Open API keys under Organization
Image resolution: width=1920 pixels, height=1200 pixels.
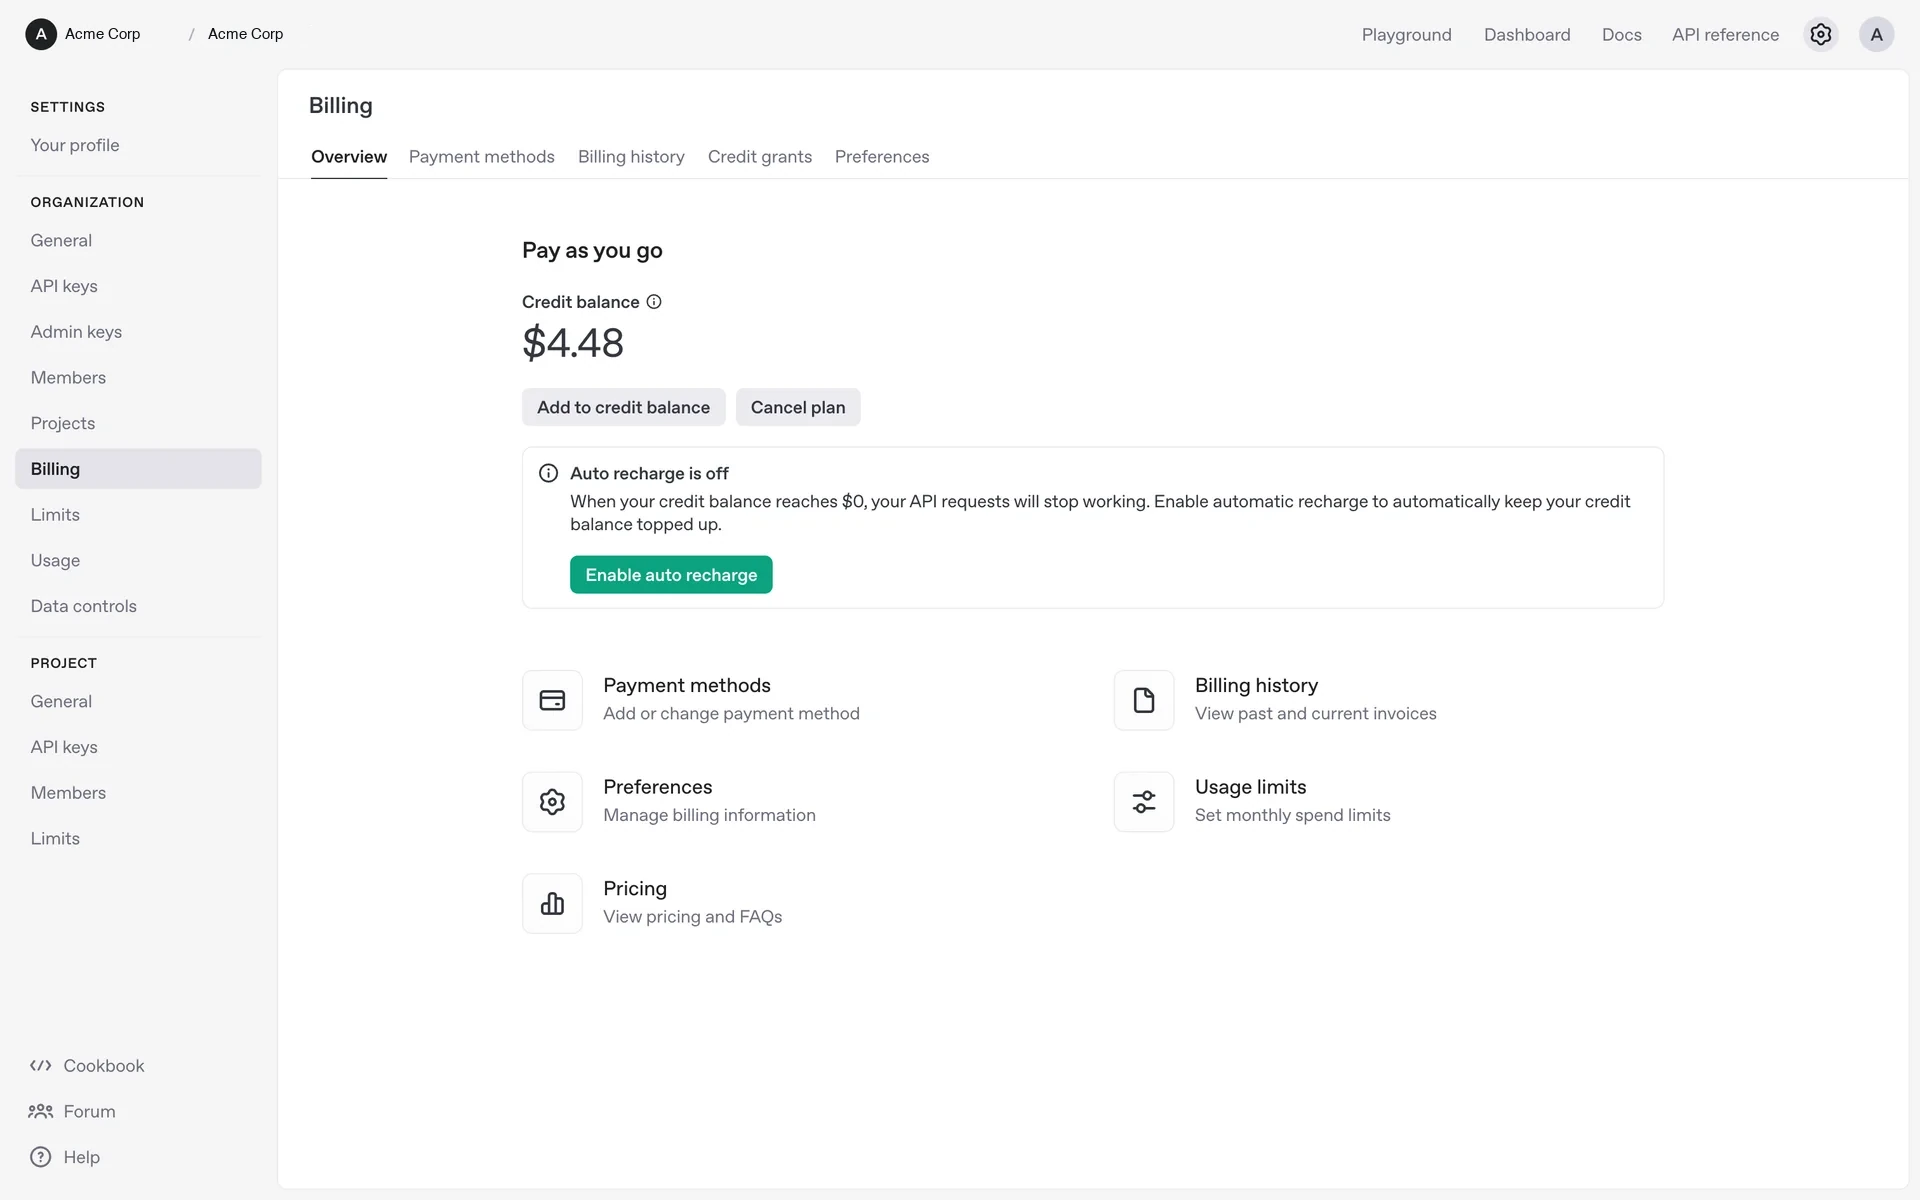coord(138,286)
